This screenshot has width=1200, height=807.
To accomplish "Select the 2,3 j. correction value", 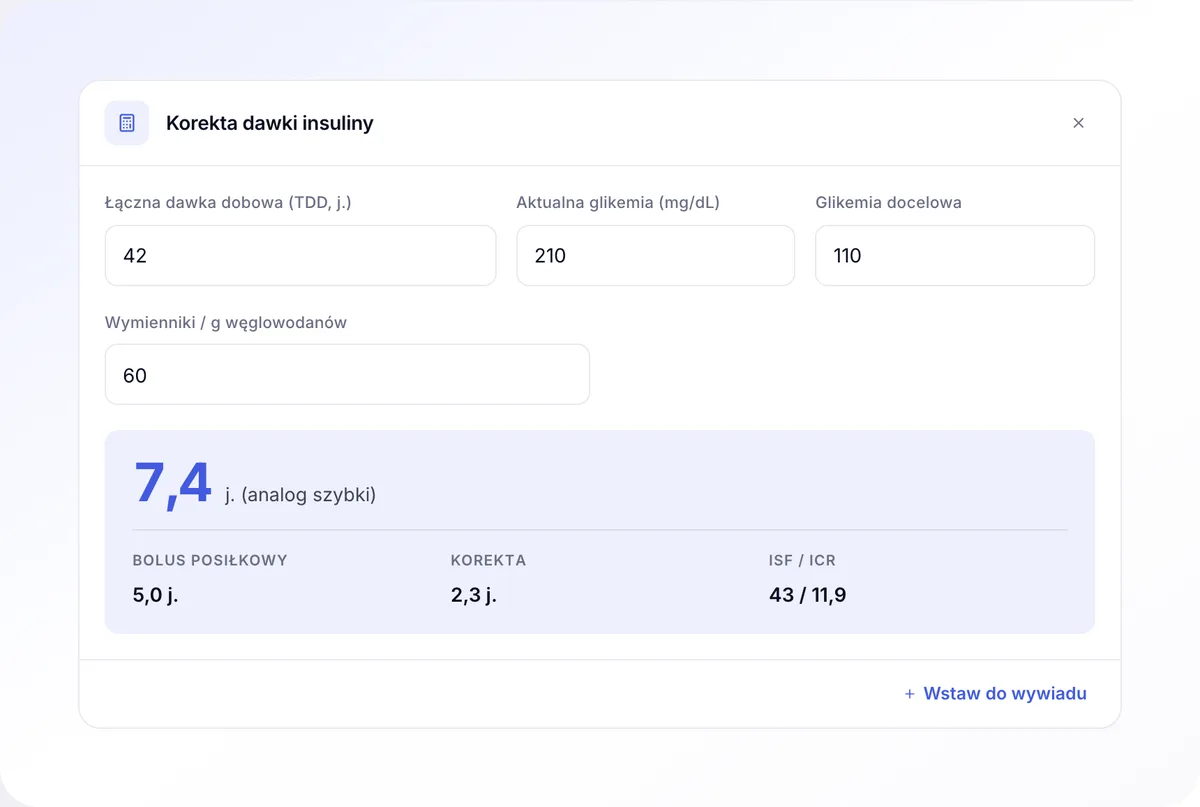I will point(474,595).
